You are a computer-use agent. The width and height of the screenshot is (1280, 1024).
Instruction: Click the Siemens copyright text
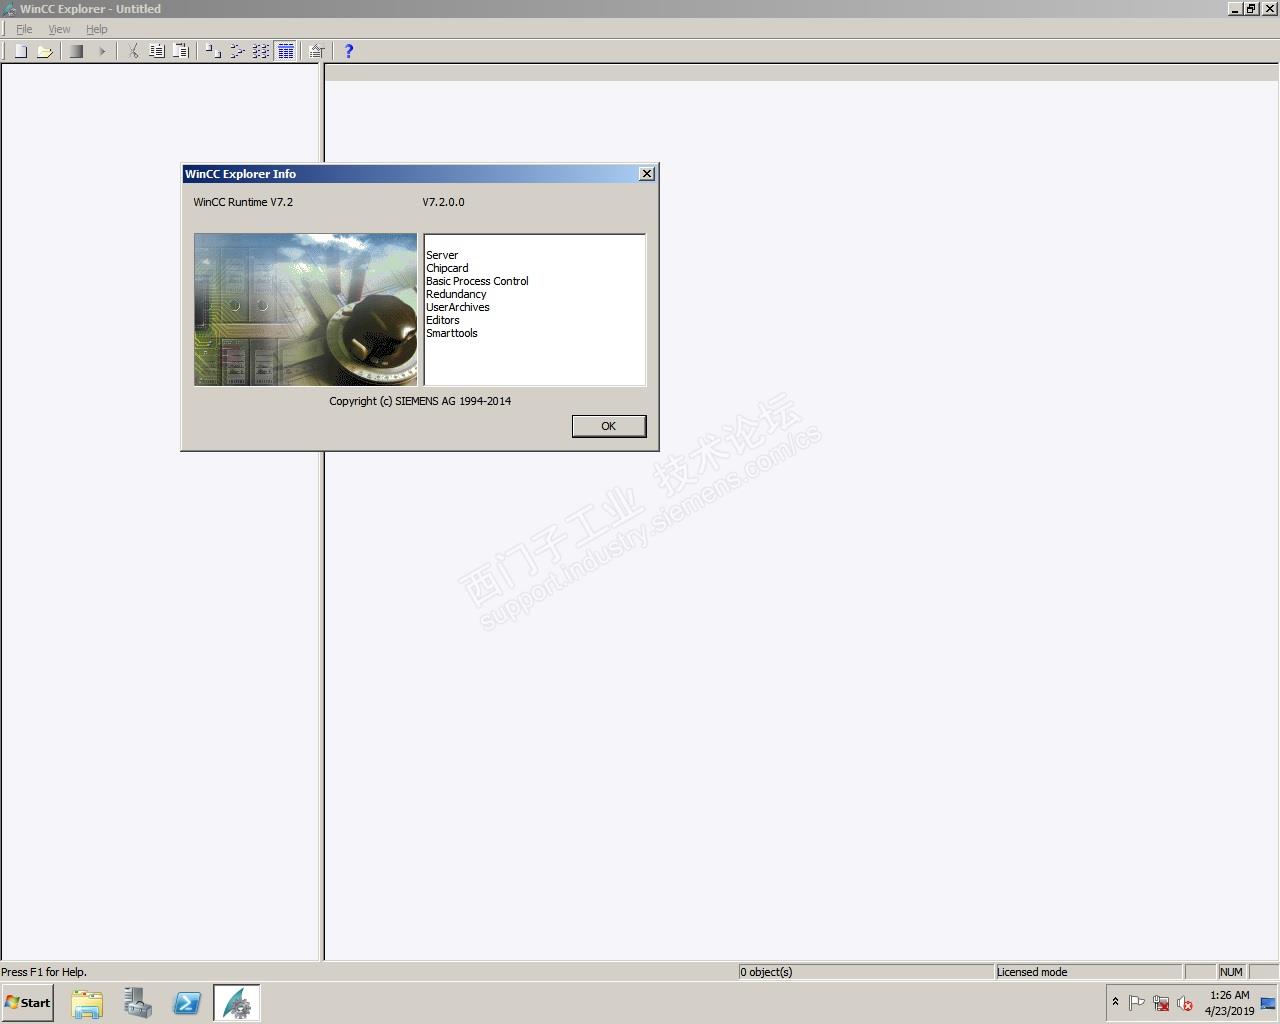pyautogui.click(x=420, y=401)
